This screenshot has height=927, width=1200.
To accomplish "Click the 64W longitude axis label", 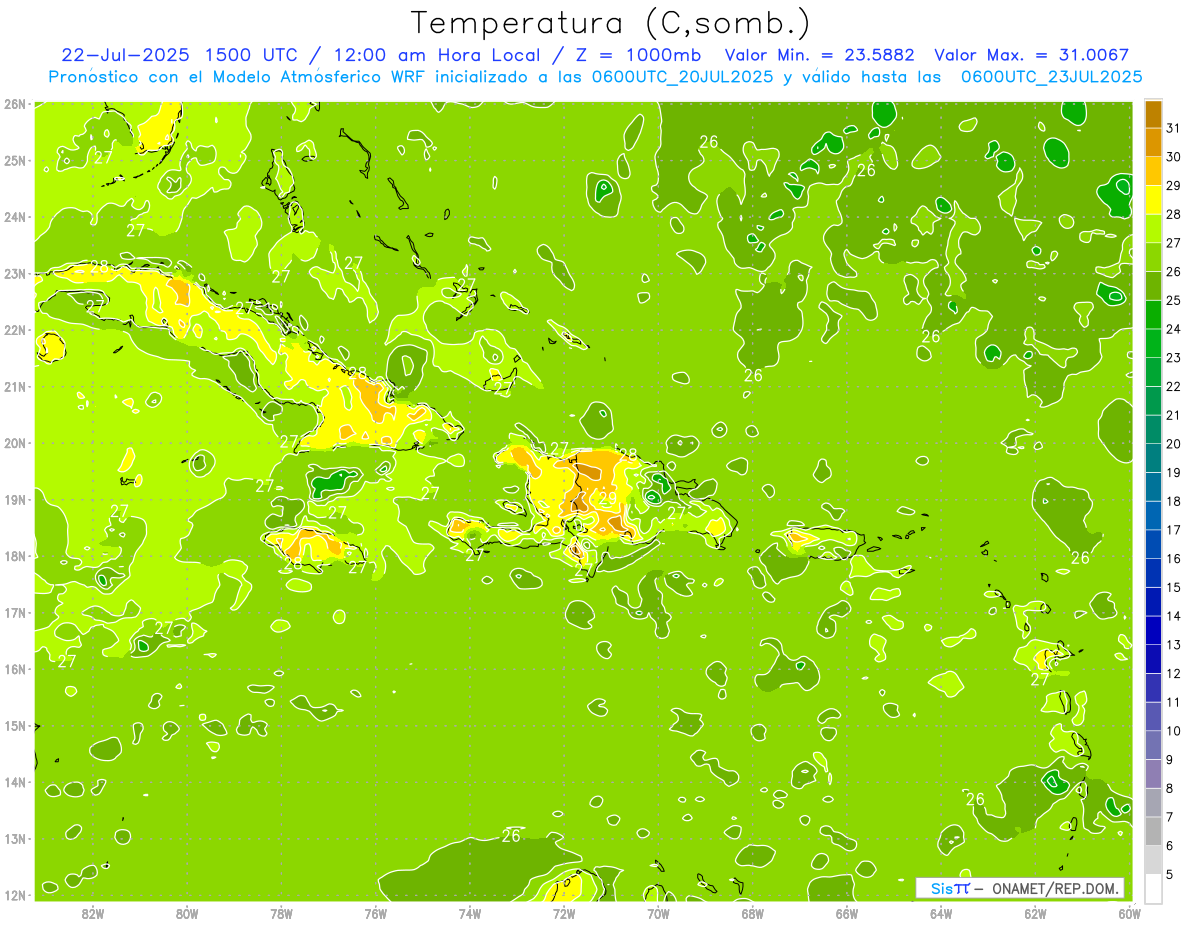I will (941, 912).
